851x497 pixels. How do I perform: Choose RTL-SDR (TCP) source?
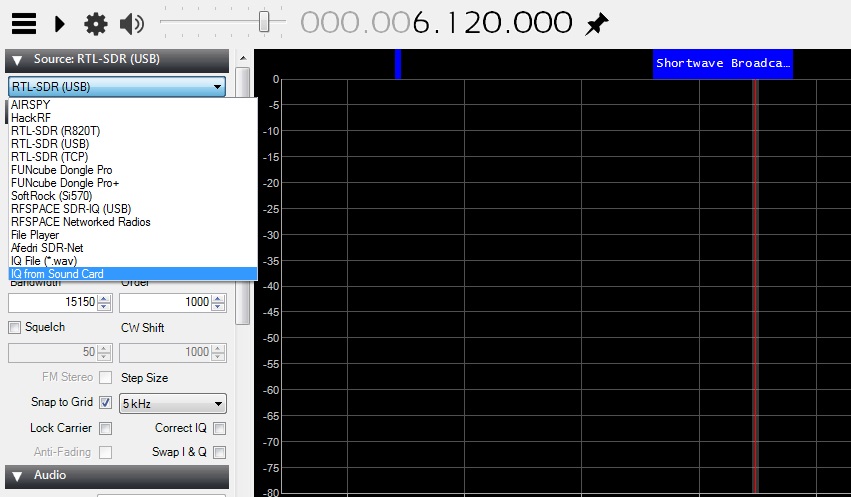click(133, 157)
